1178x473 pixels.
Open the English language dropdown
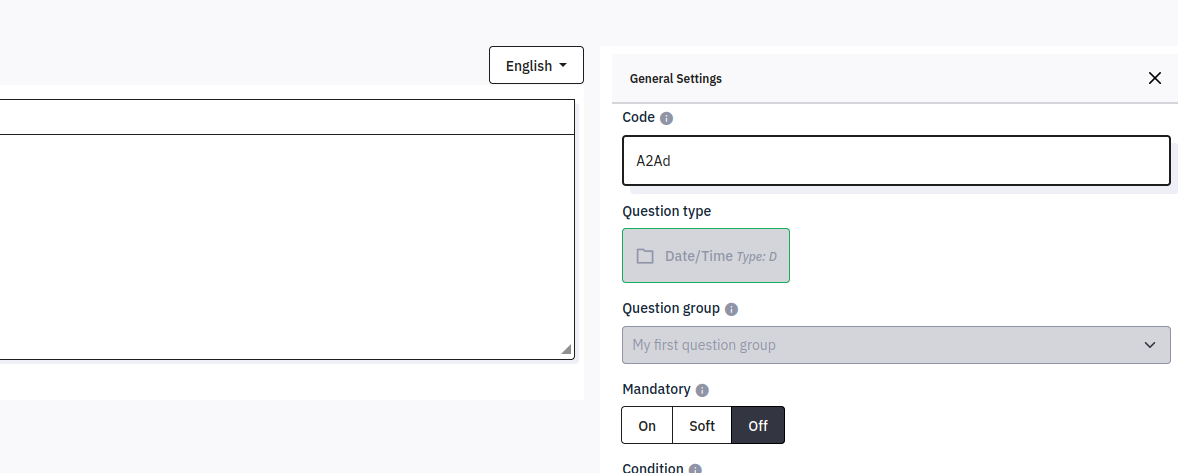[536, 65]
